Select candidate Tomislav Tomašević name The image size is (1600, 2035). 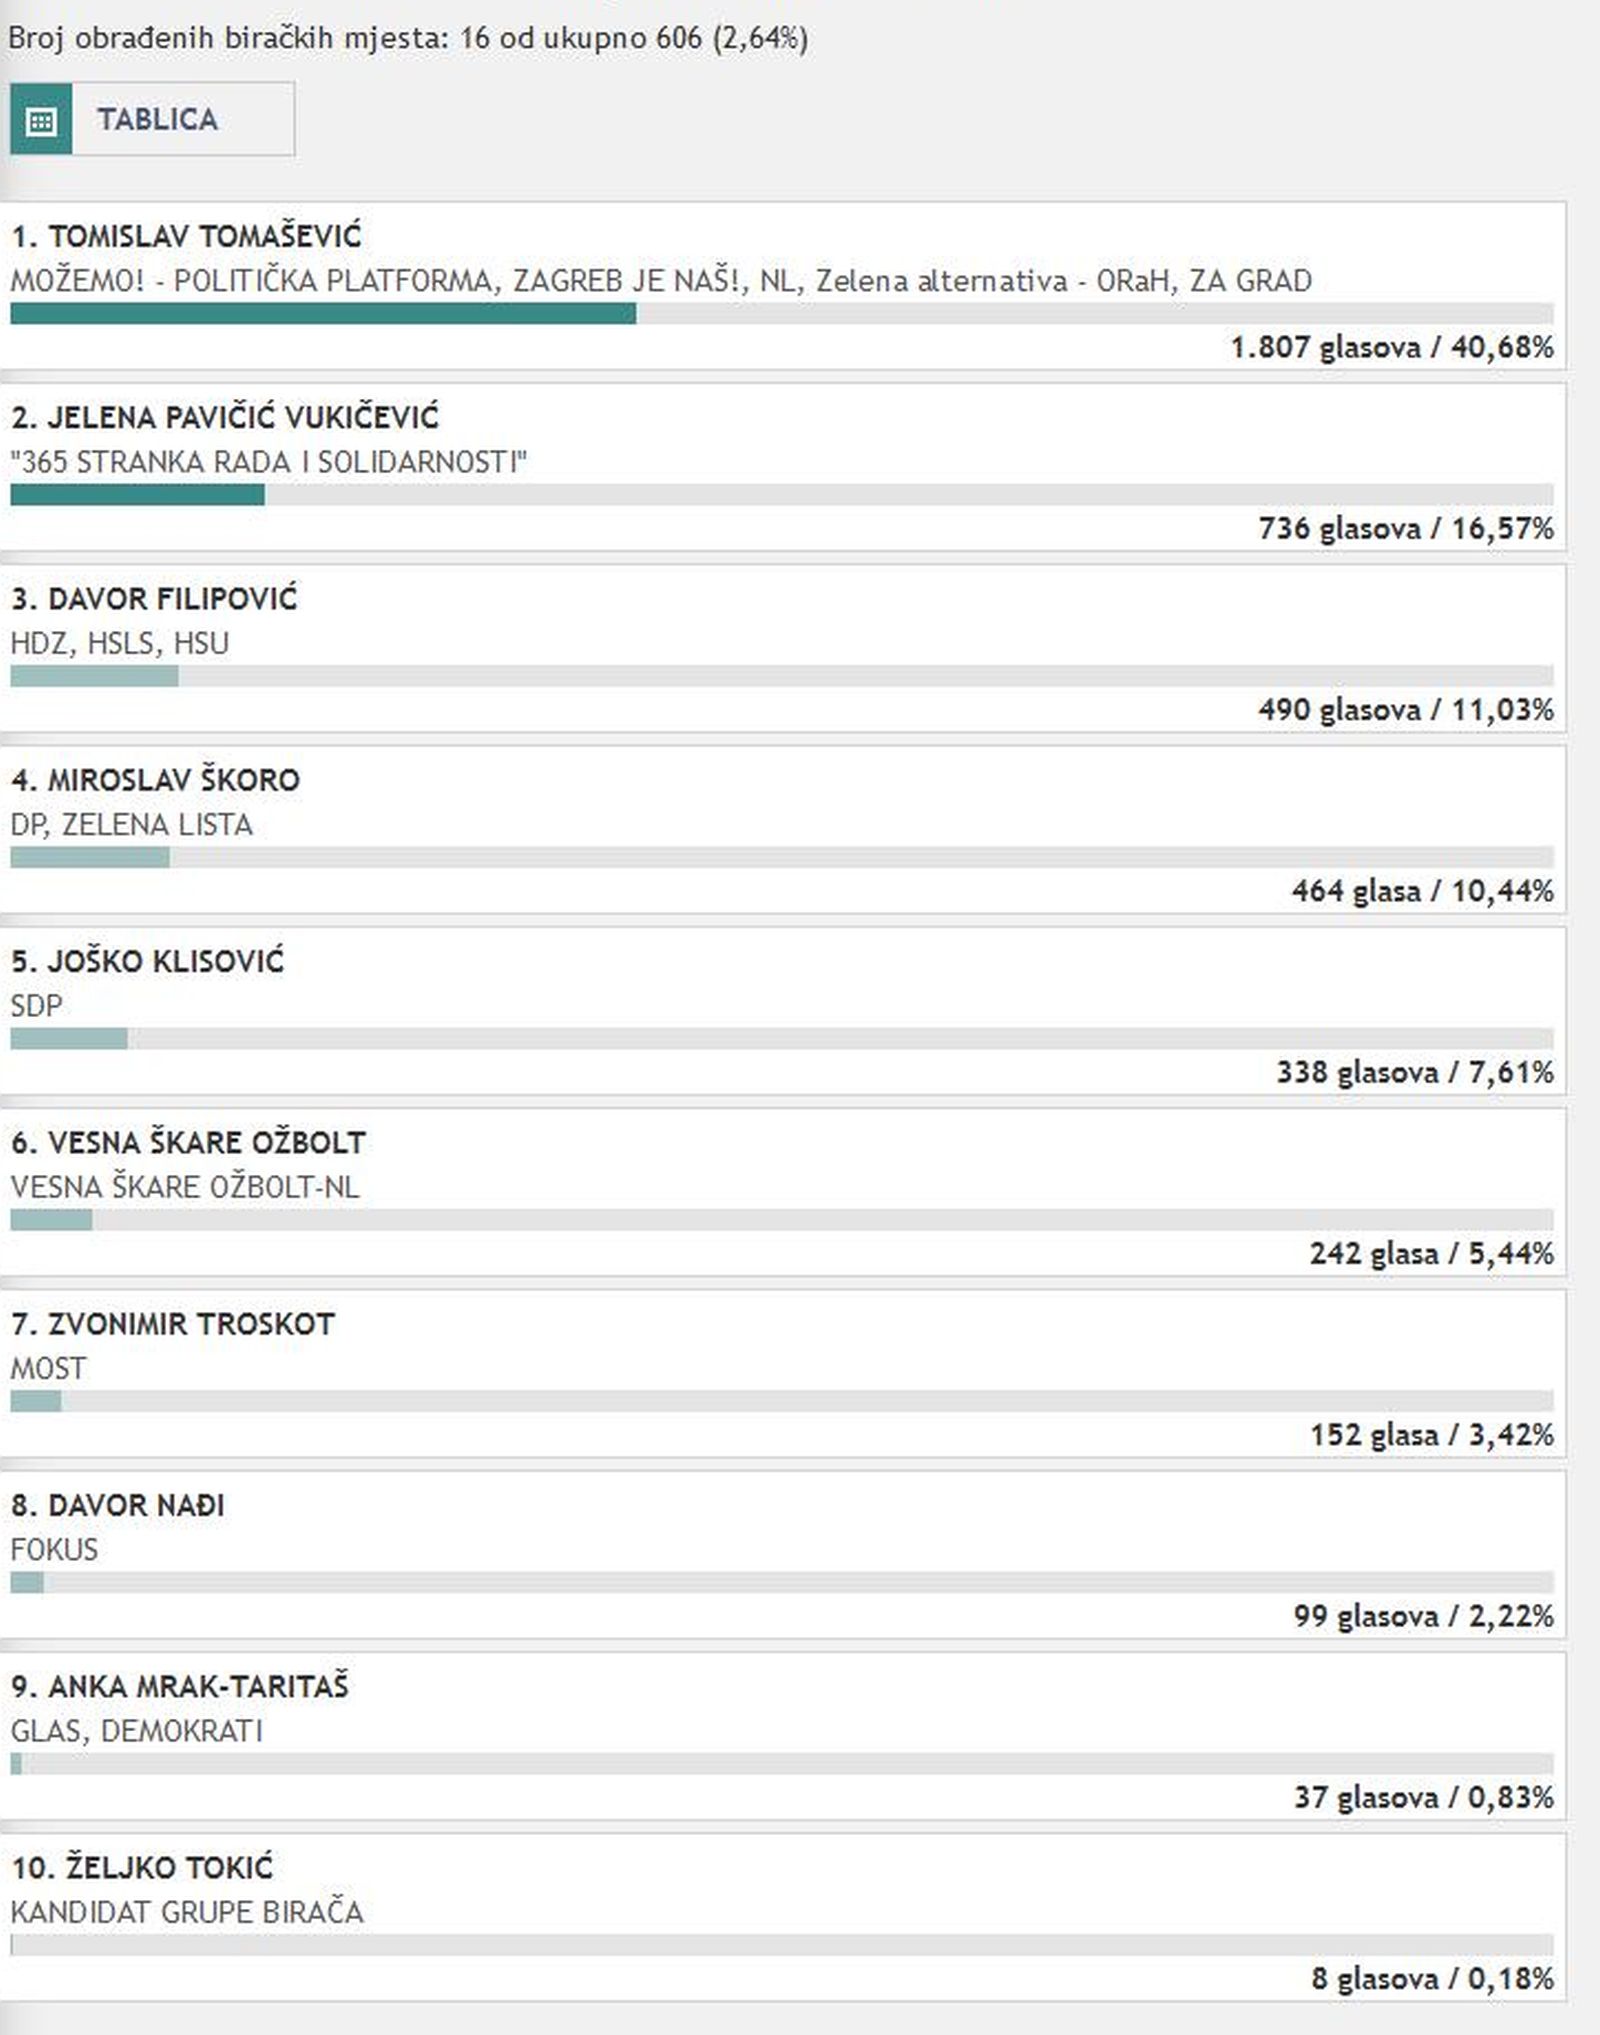pos(186,237)
